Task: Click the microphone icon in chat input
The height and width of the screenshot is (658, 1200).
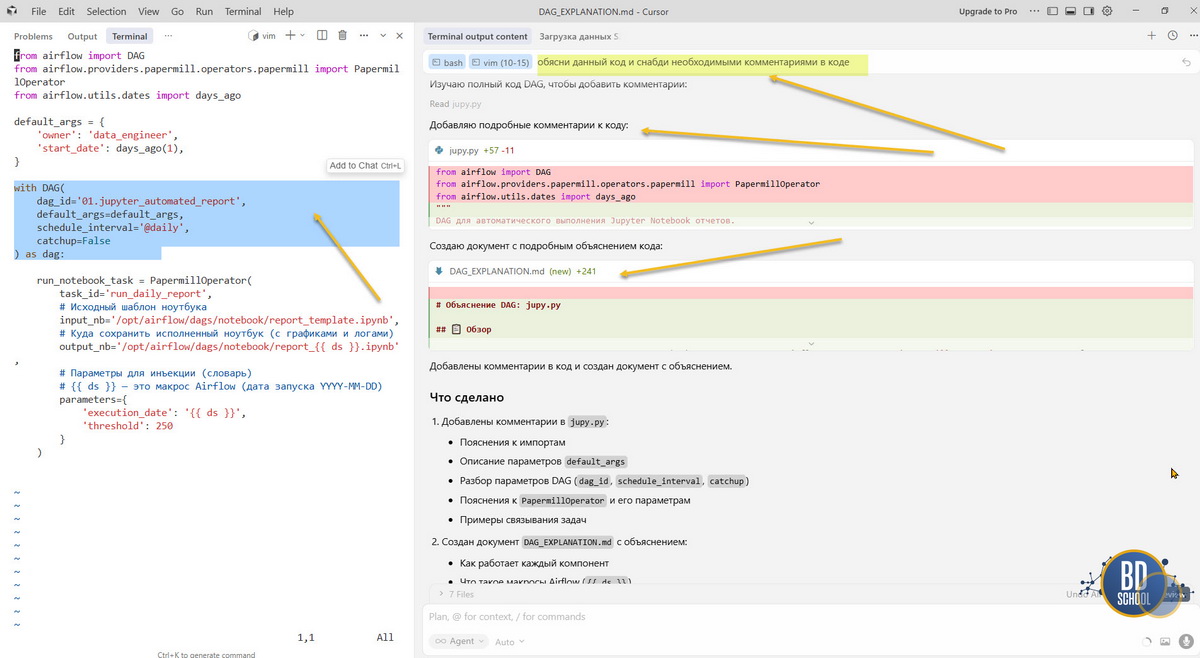Action: tap(1186, 641)
